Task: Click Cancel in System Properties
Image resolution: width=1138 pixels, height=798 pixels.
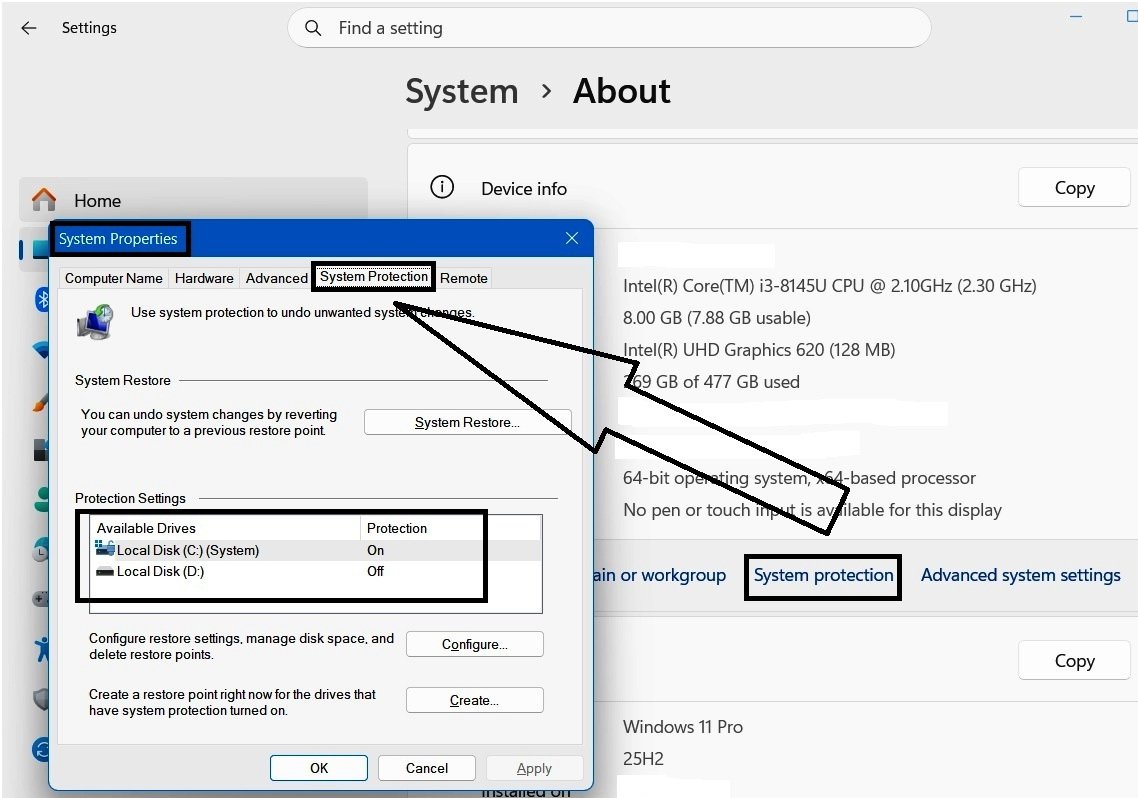Action: click(x=427, y=768)
